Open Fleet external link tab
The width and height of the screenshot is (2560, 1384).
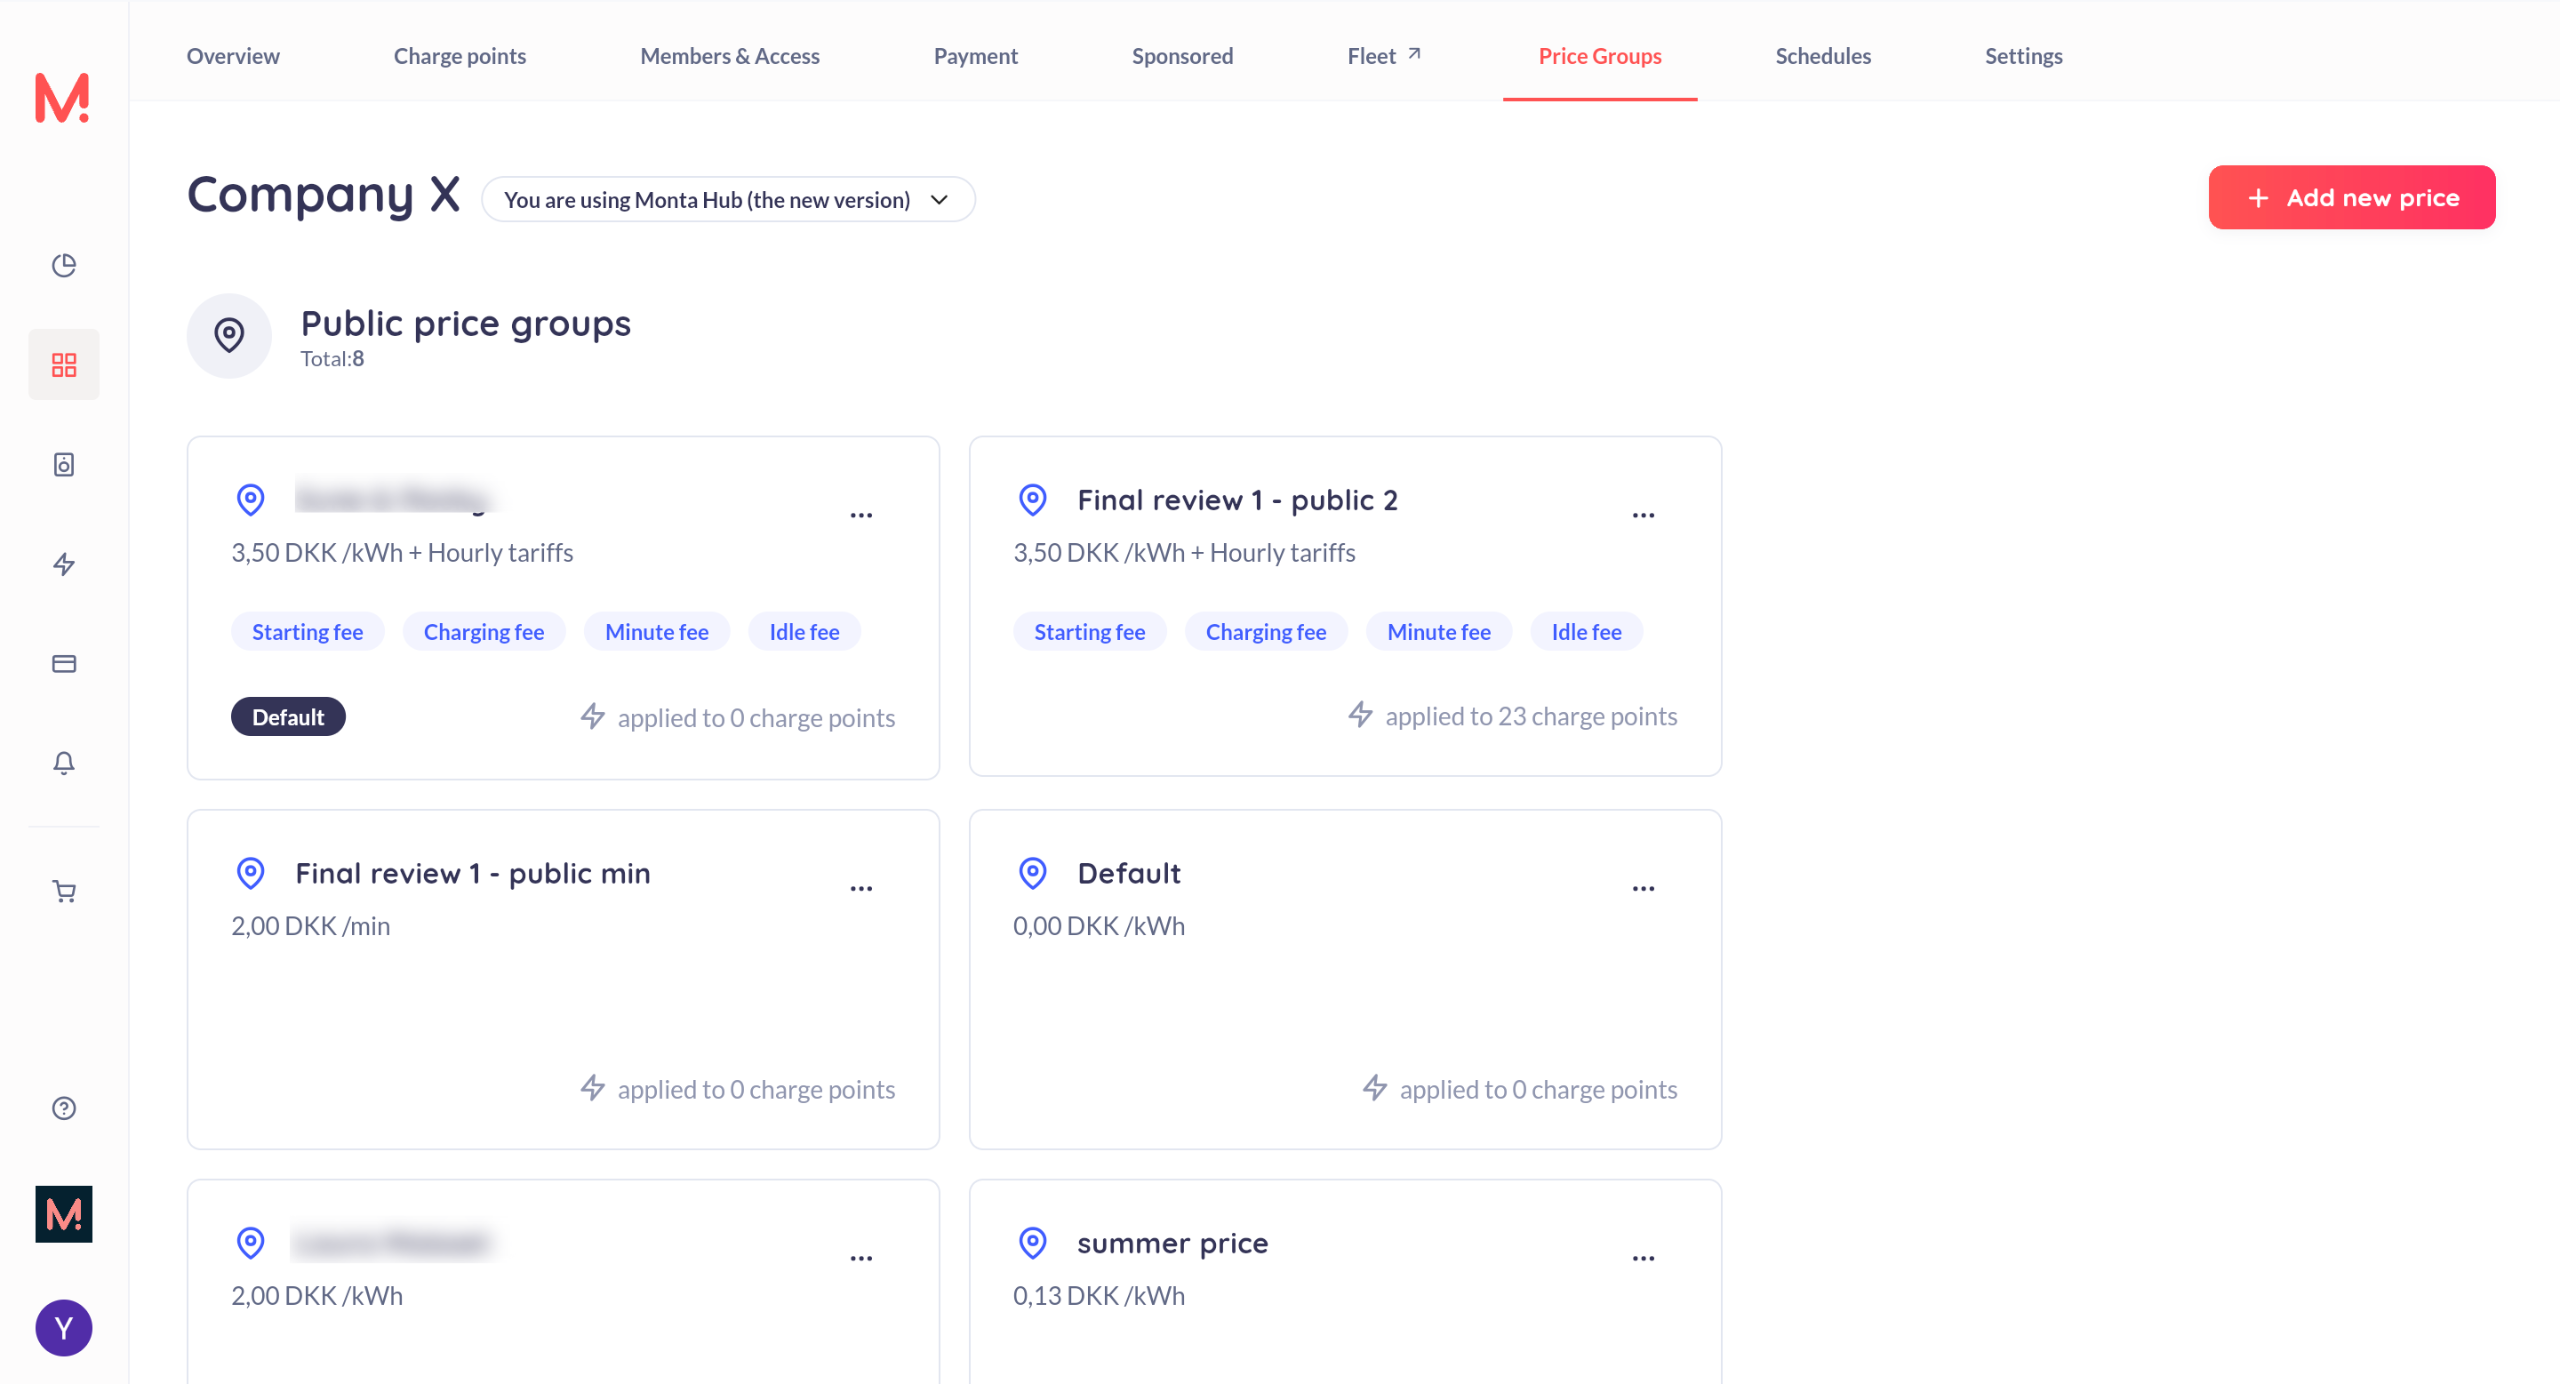tap(1383, 56)
